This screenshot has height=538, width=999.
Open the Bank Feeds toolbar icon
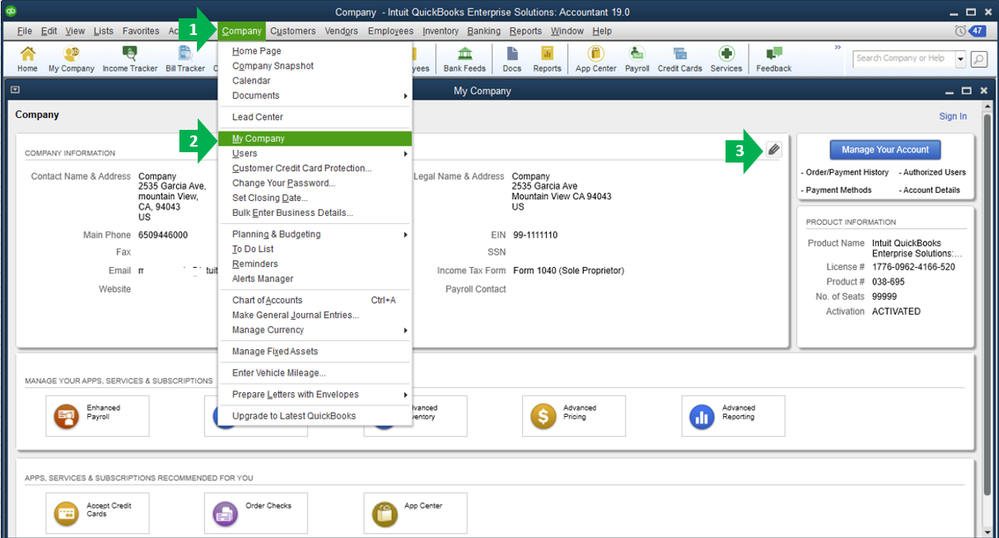464,59
